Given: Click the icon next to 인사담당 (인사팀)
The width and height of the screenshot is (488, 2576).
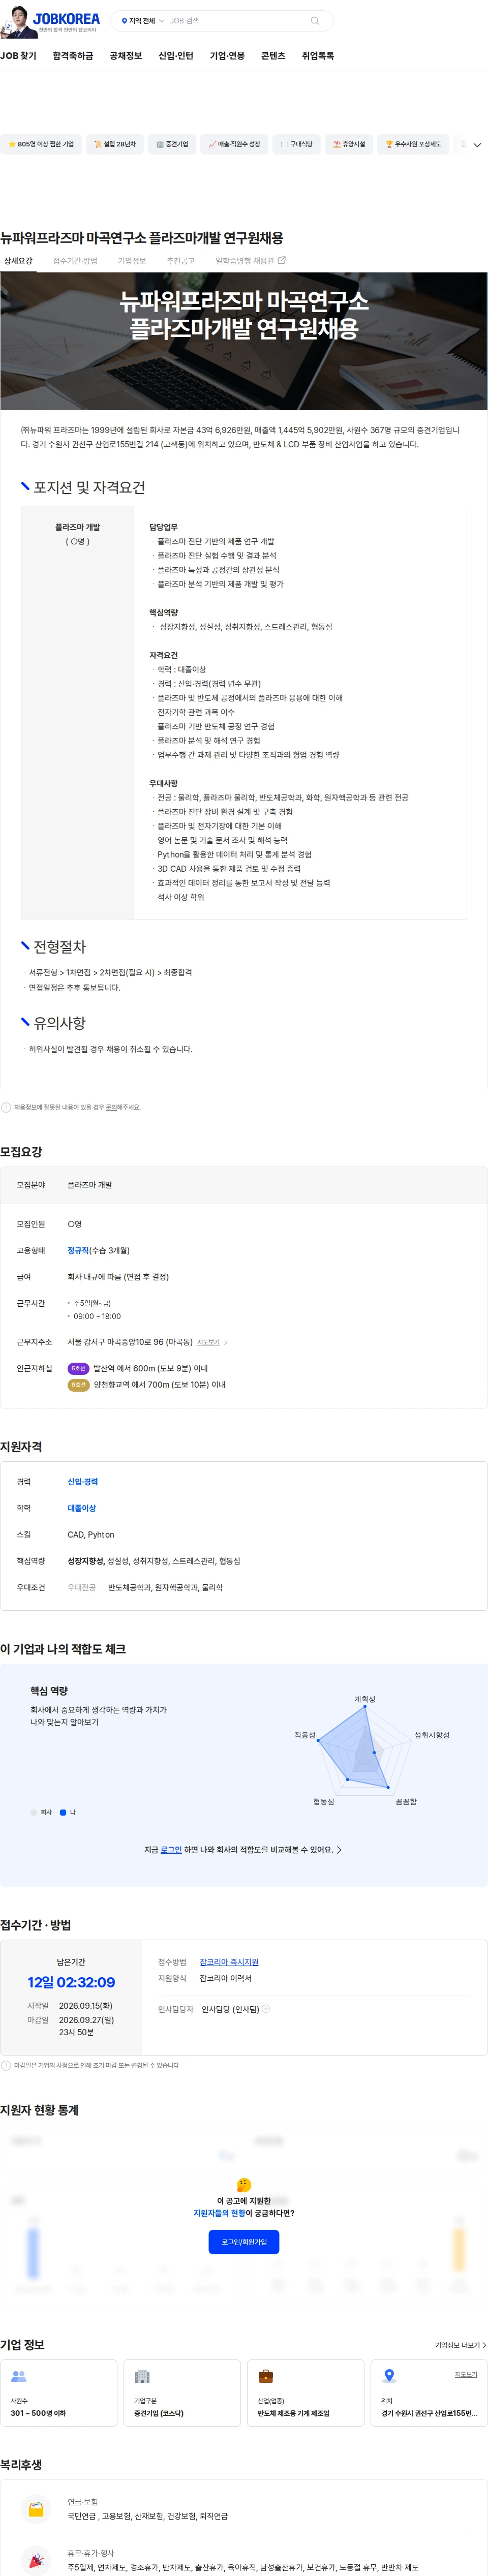Looking at the screenshot, I should 266,2008.
